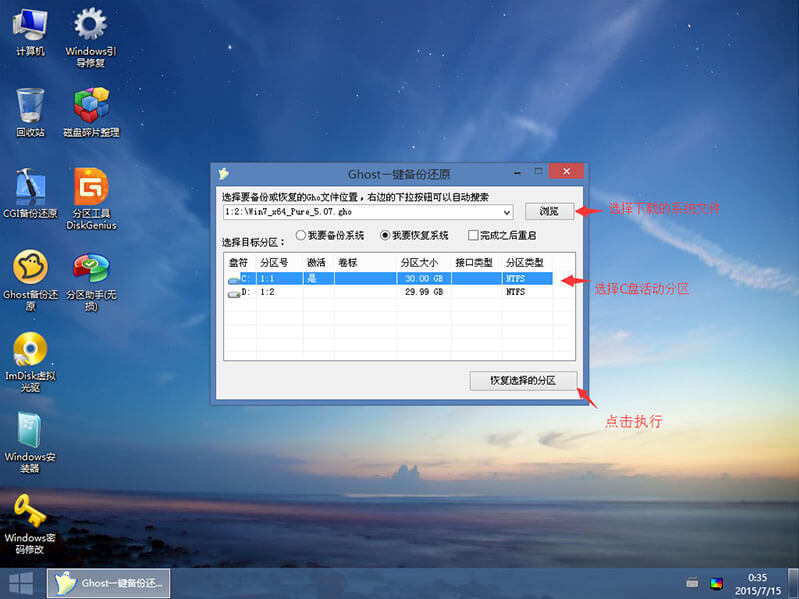Expand the Gho file path dropdown
This screenshot has width=799, height=599.
[507, 212]
